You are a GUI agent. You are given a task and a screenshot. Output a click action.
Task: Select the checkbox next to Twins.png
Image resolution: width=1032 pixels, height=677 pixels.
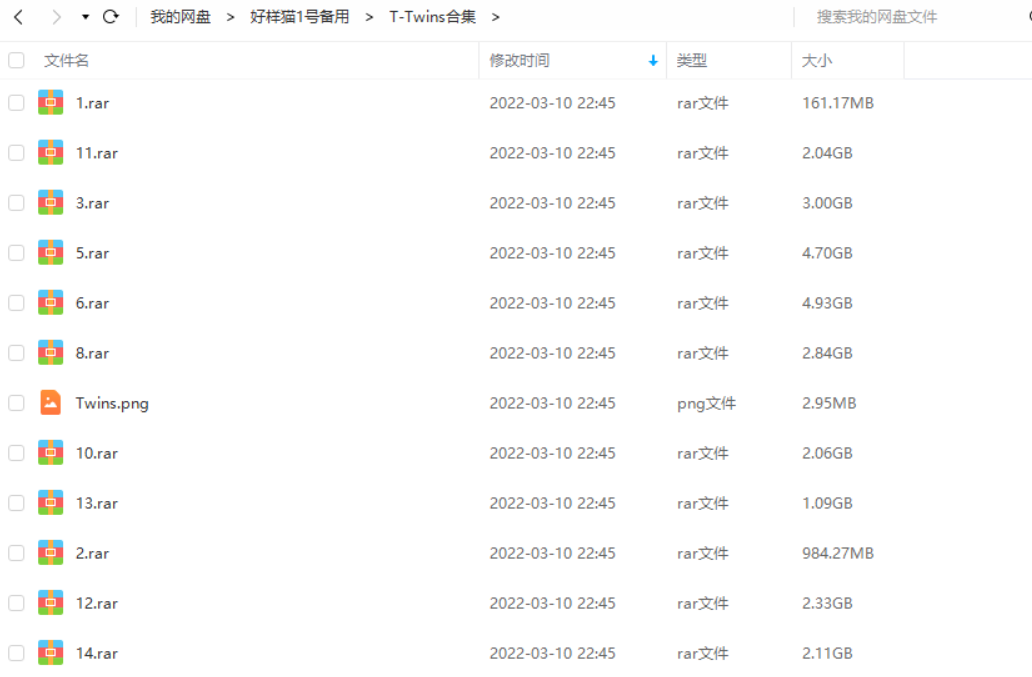16,403
